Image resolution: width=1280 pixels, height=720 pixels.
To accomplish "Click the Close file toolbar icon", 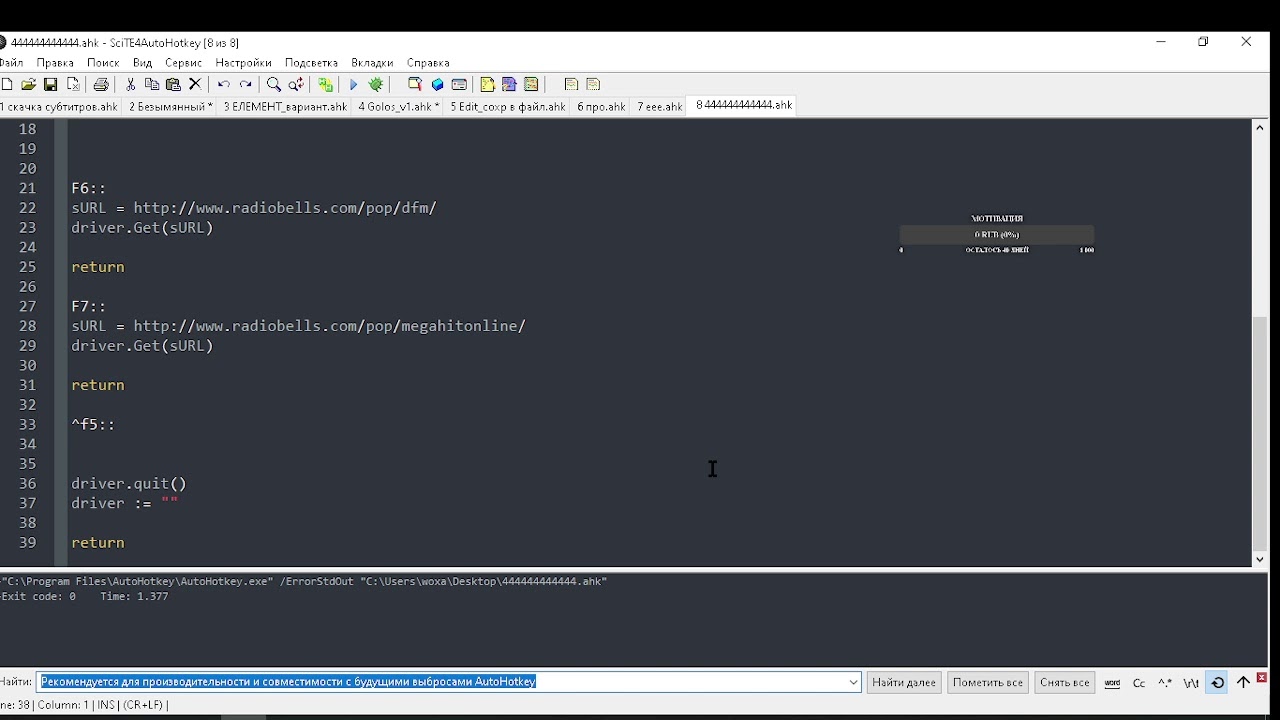I will coord(73,85).
